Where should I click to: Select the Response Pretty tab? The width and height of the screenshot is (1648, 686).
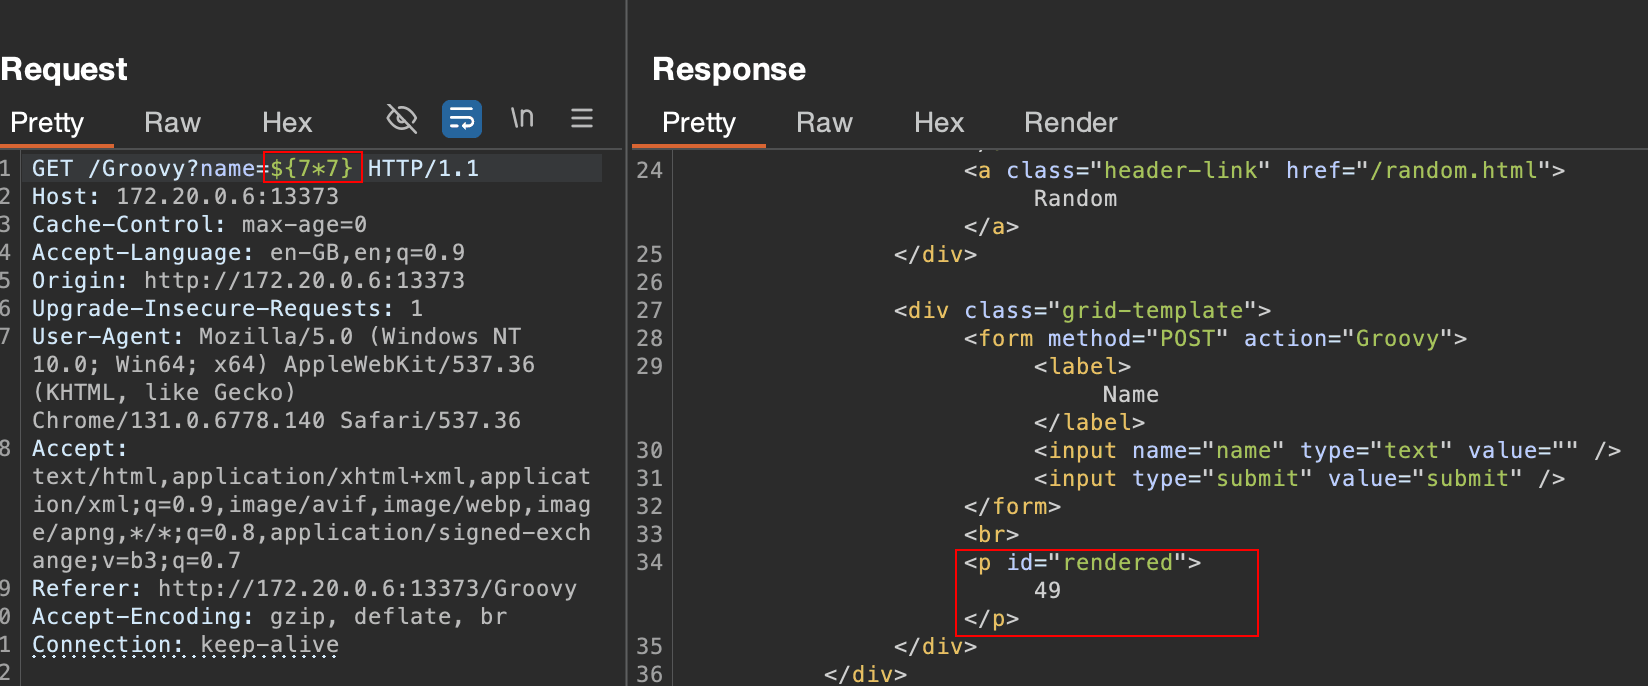pos(698,123)
